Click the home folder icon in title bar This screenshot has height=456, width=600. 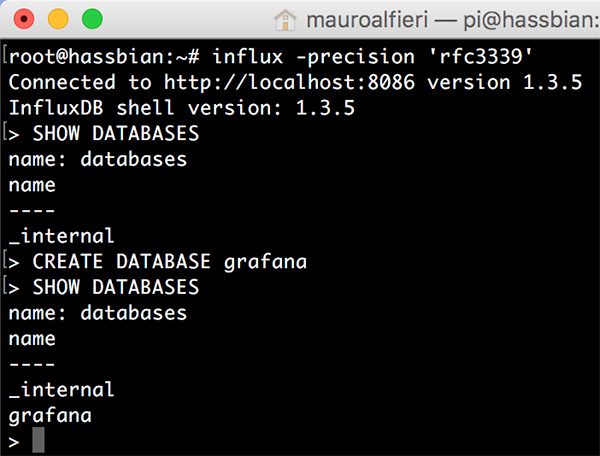point(286,18)
